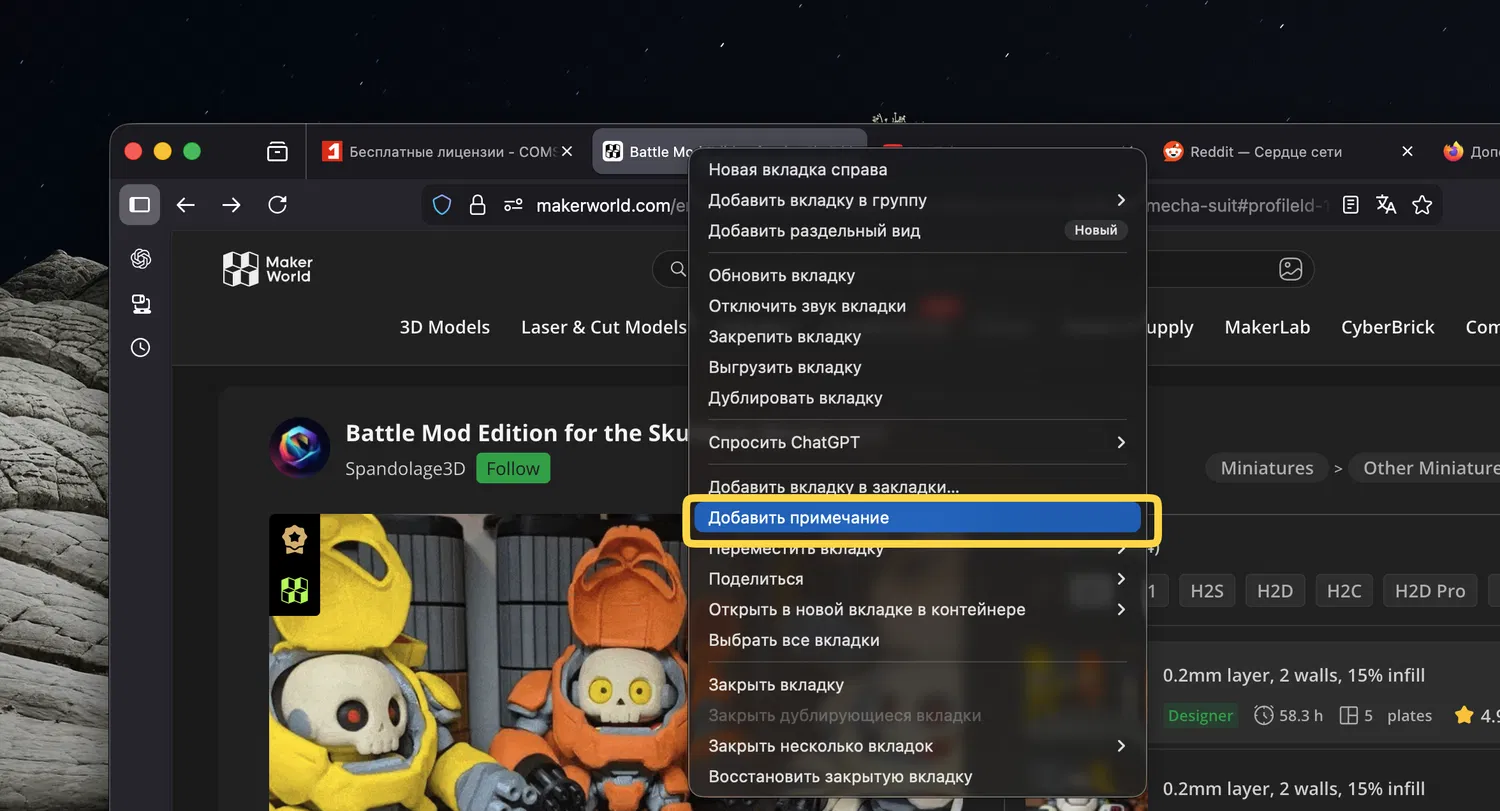The height and width of the screenshot is (811, 1500).
Task: Click the magnifier icon in MakerWorld search
Action: click(678, 268)
